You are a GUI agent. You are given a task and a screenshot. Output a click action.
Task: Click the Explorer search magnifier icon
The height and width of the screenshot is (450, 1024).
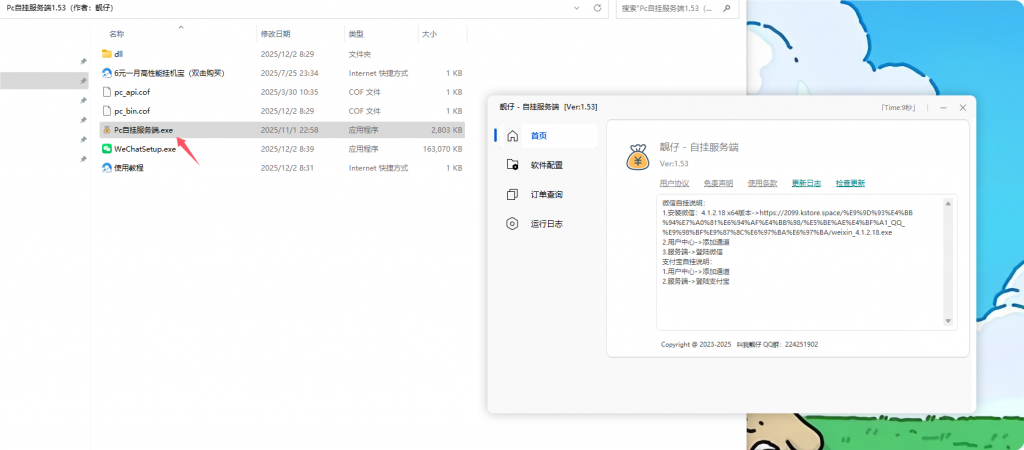pyautogui.click(x=728, y=8)
